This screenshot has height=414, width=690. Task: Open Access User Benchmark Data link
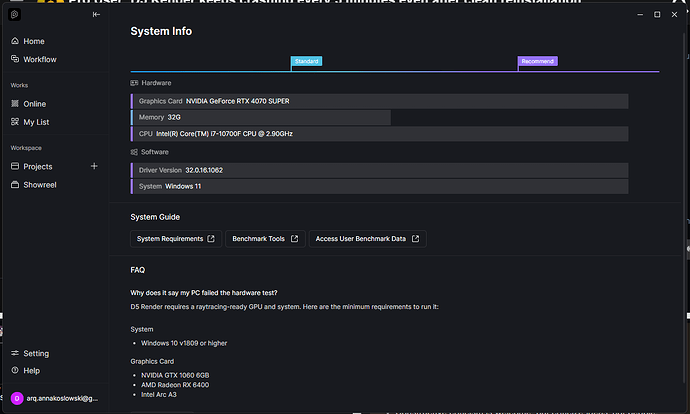tap(367, 239)
